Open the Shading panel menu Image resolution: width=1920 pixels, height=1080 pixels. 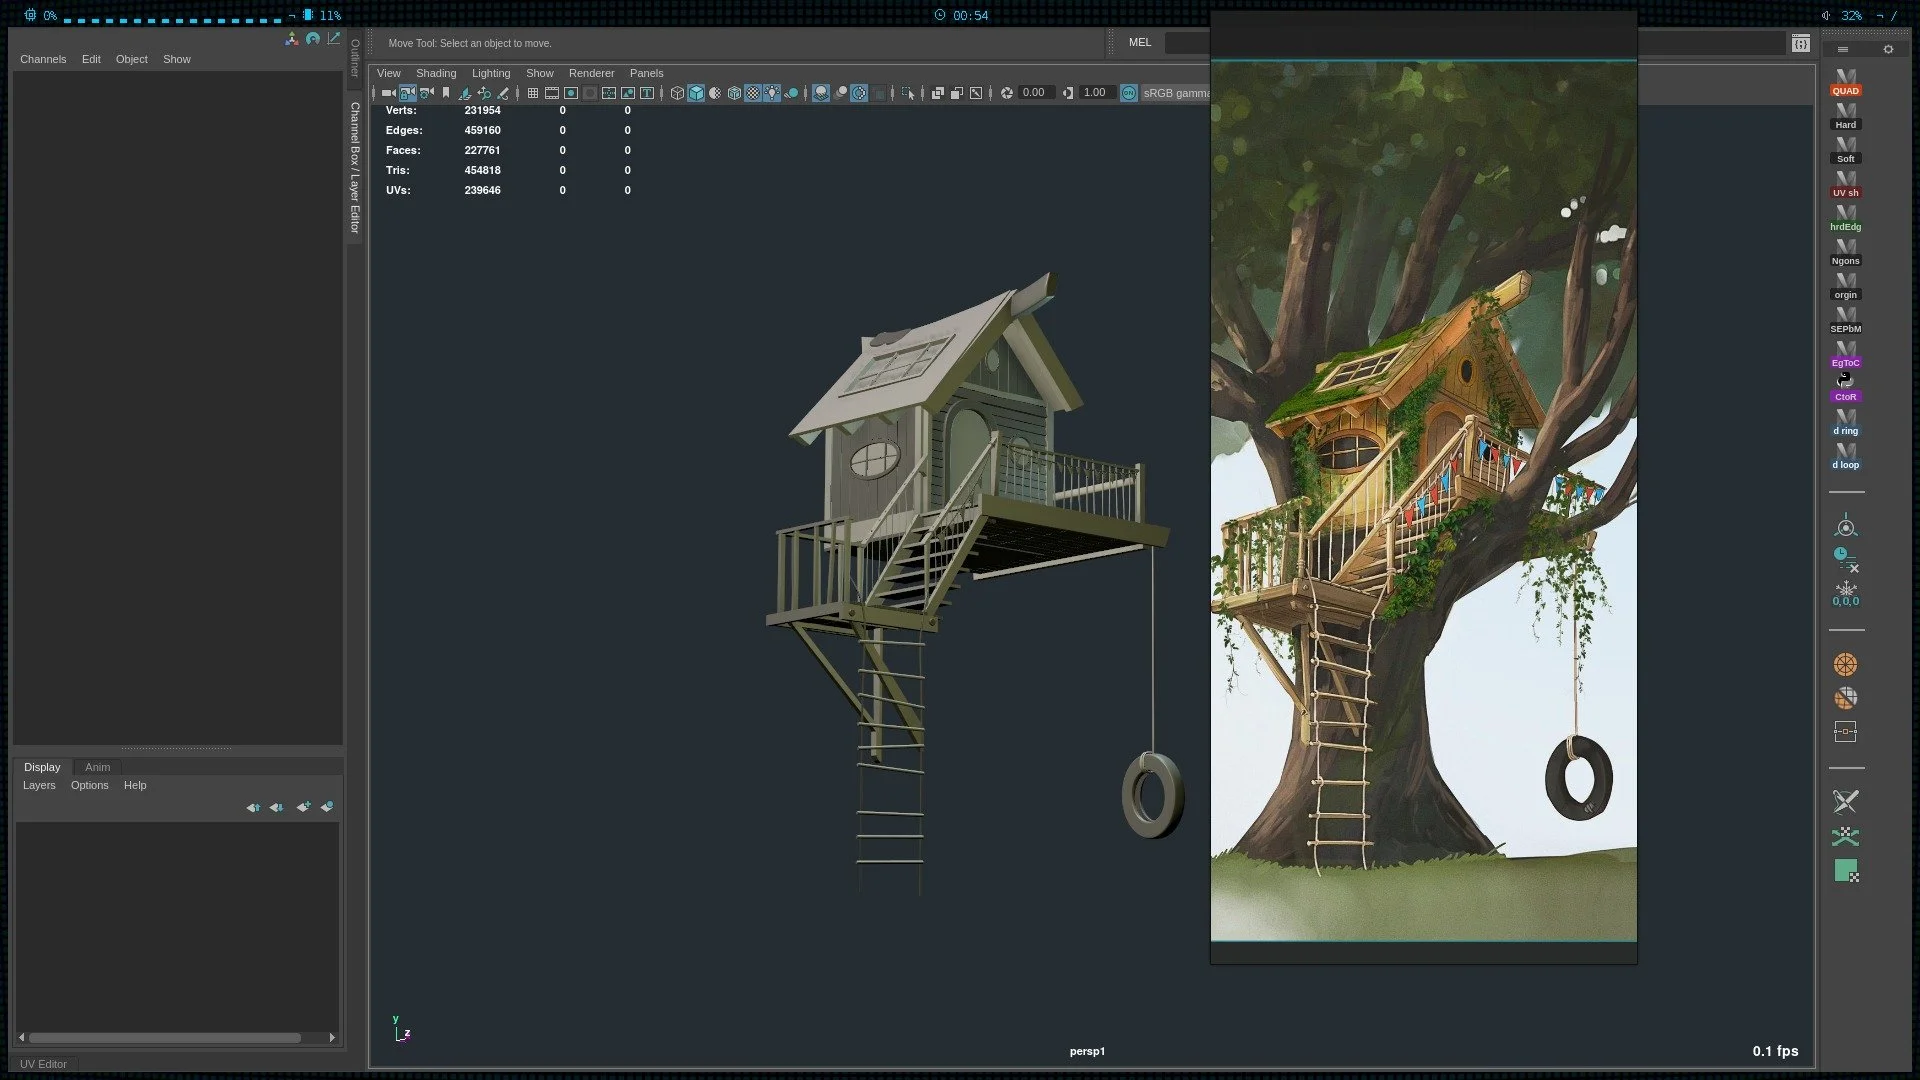point(436,73)
